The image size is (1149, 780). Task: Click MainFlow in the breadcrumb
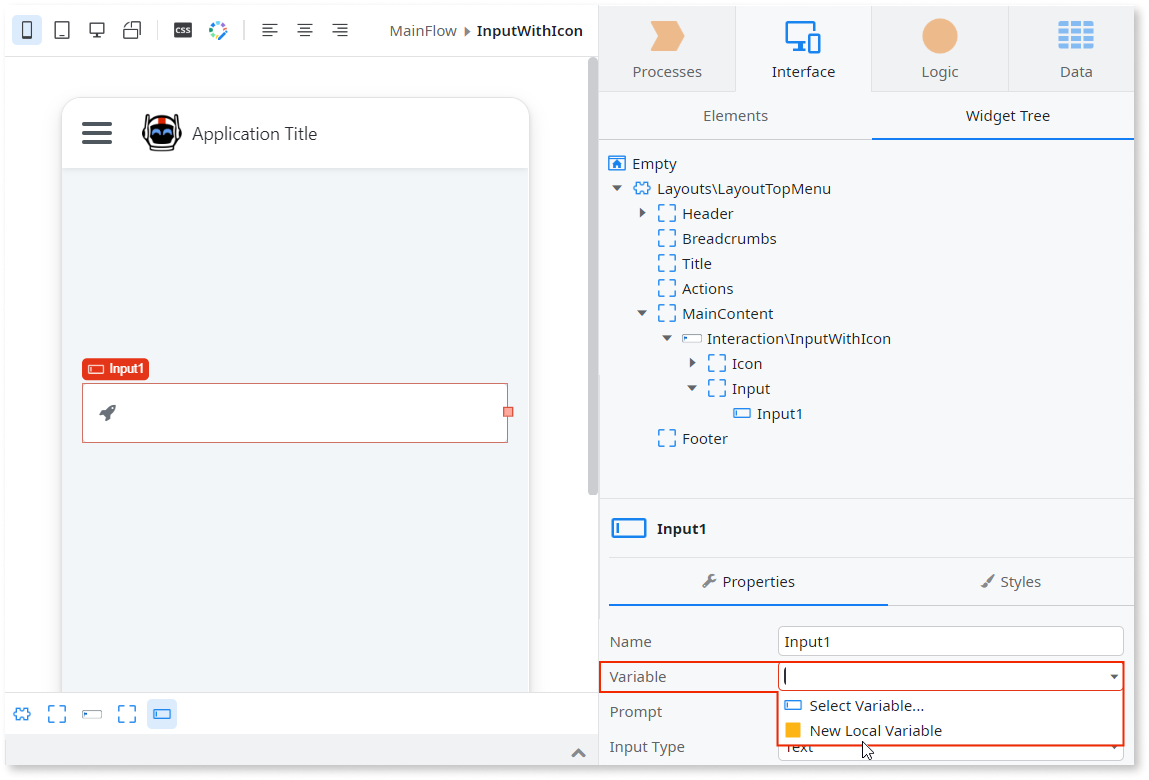point(423,31)
